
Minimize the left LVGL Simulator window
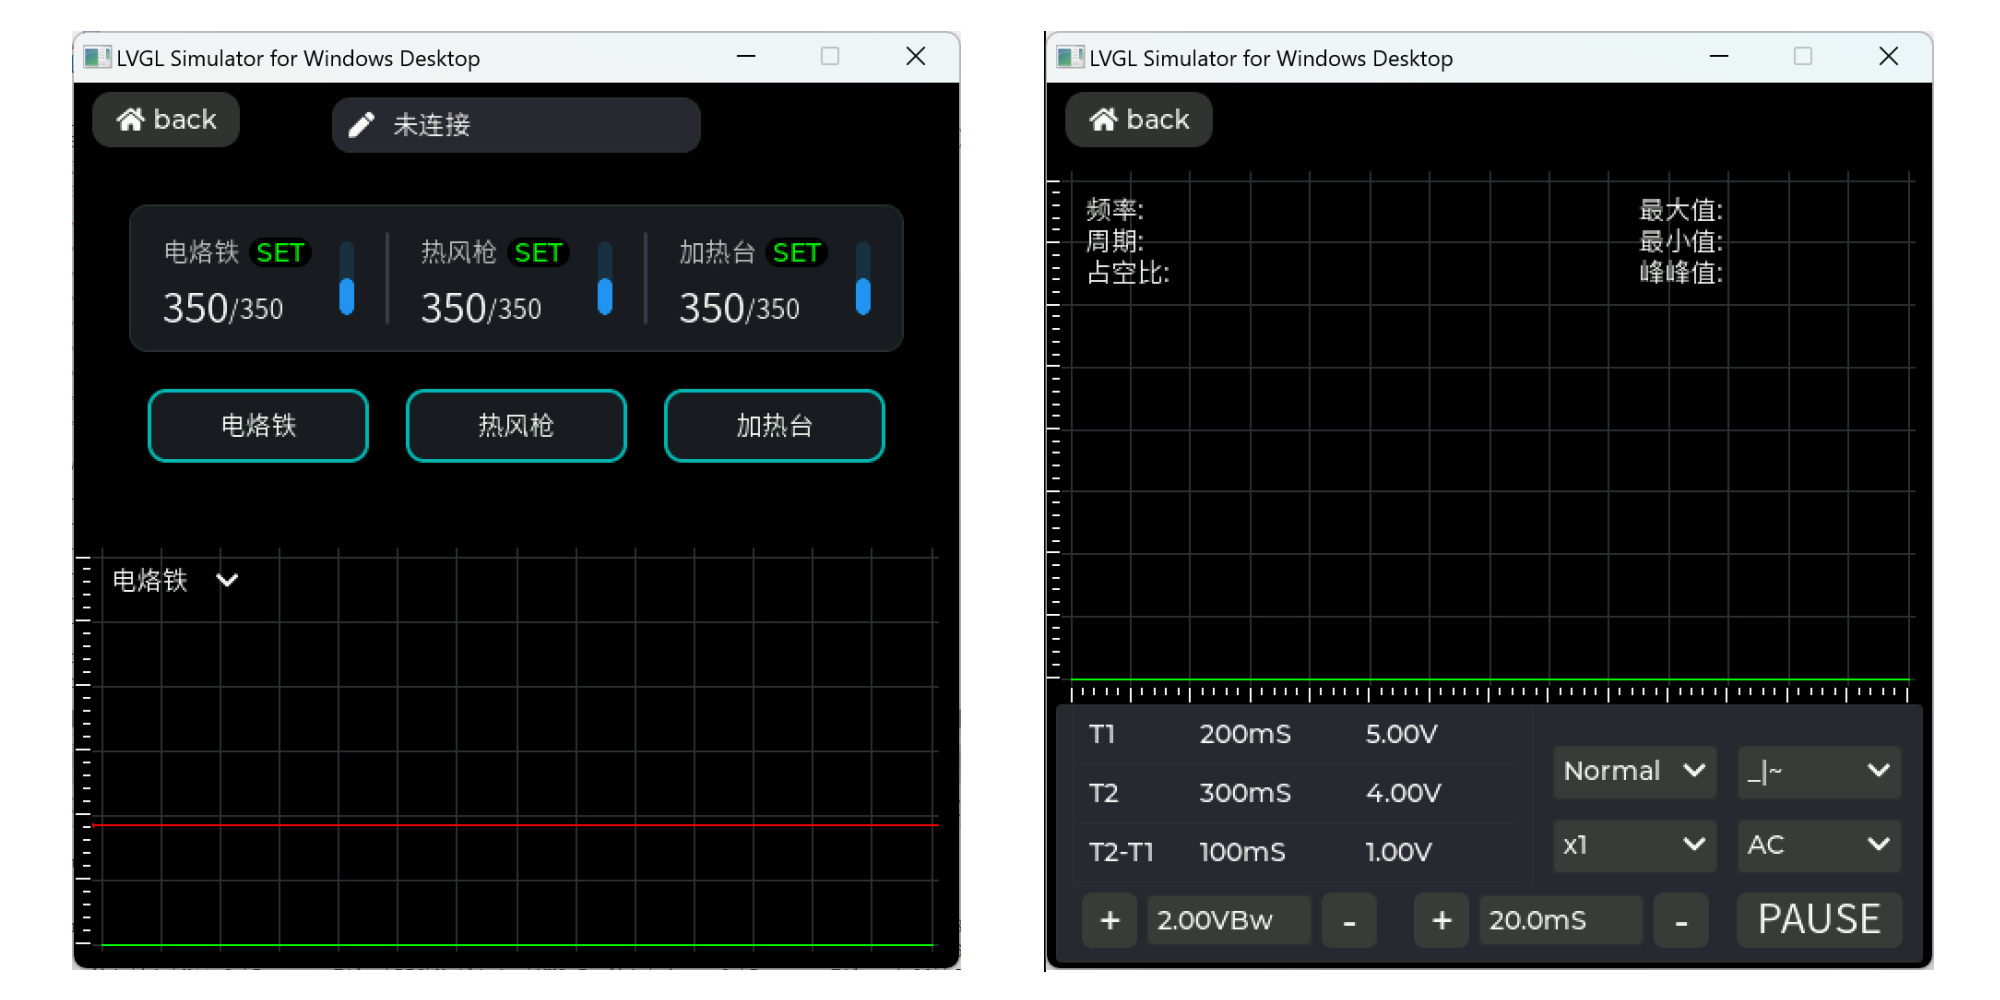click(746, 57)
